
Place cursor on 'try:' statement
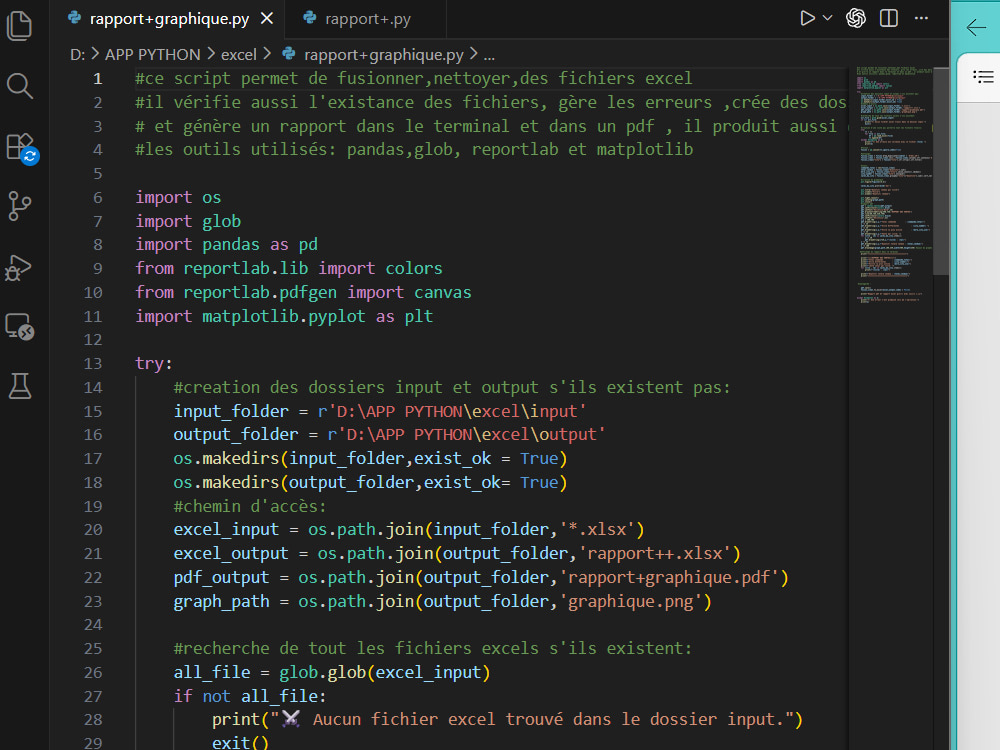tap(154, 364)
